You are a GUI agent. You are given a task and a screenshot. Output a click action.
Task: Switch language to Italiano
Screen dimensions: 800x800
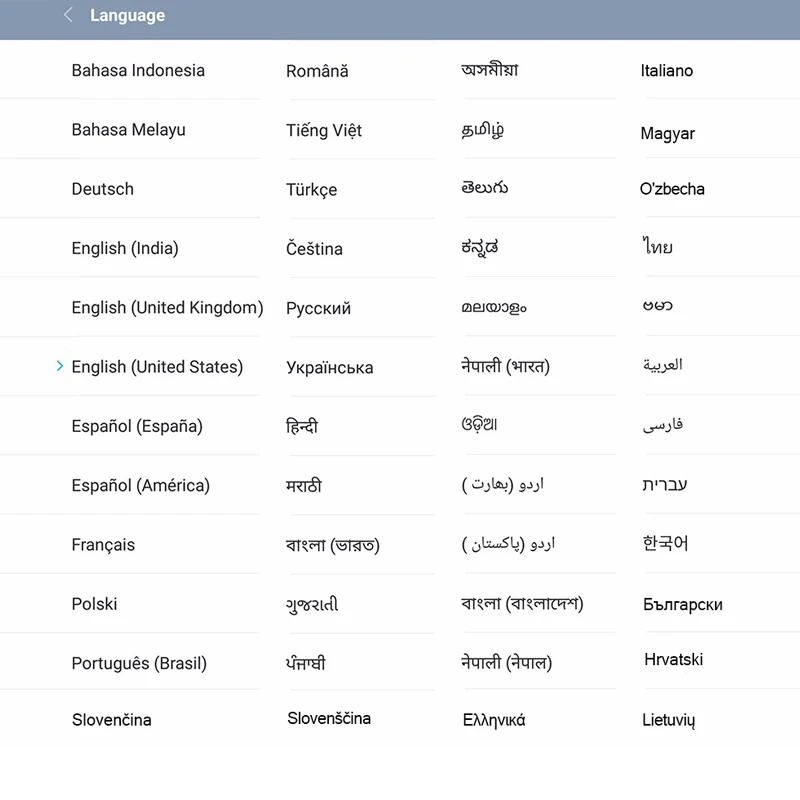point(666,71)
